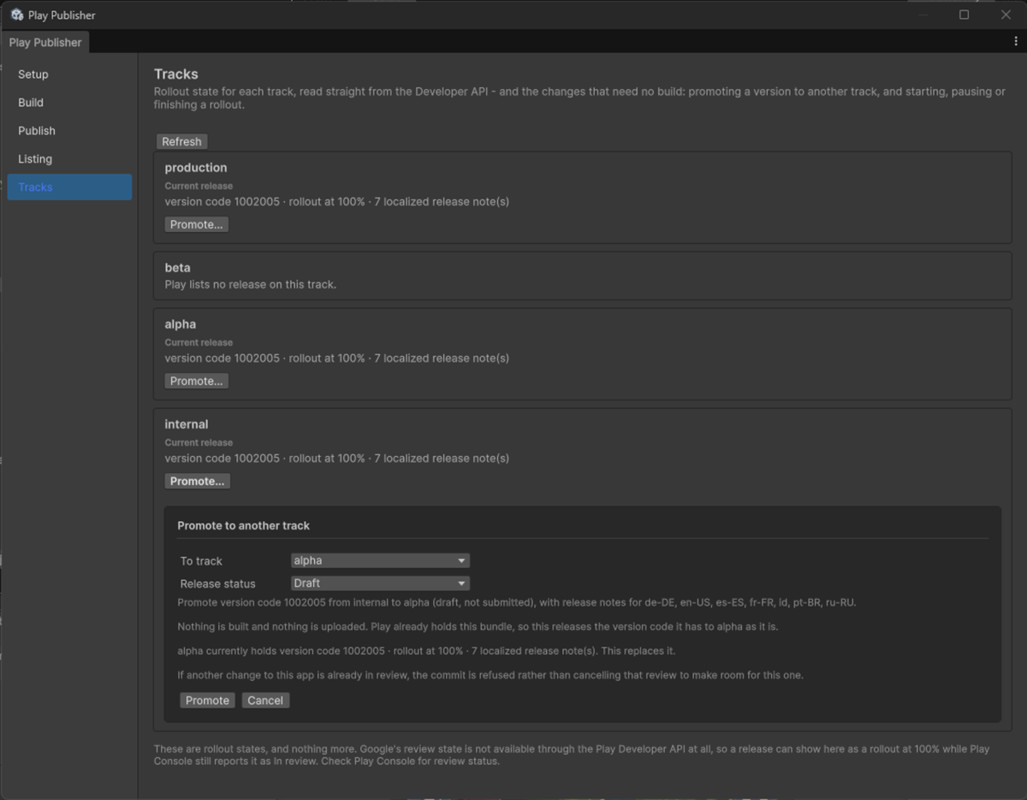This screenshot has width=1027, height=800.
Task: Confirm promotion with the Promote button
Action: pyautogui.click(x=207, y=700)
